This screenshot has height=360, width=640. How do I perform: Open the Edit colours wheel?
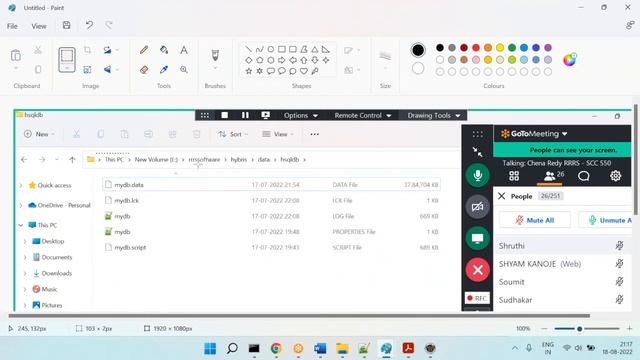[569, 60]
